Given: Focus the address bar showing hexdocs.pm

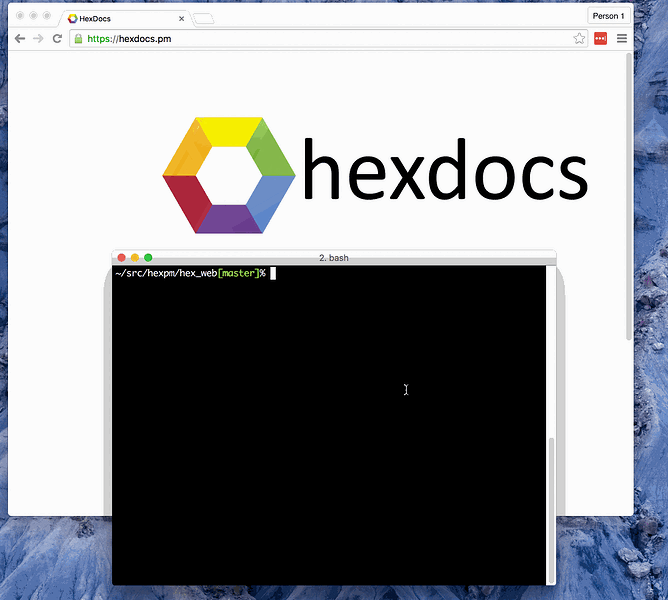Looking at the screenshot, I should (328, 39).
